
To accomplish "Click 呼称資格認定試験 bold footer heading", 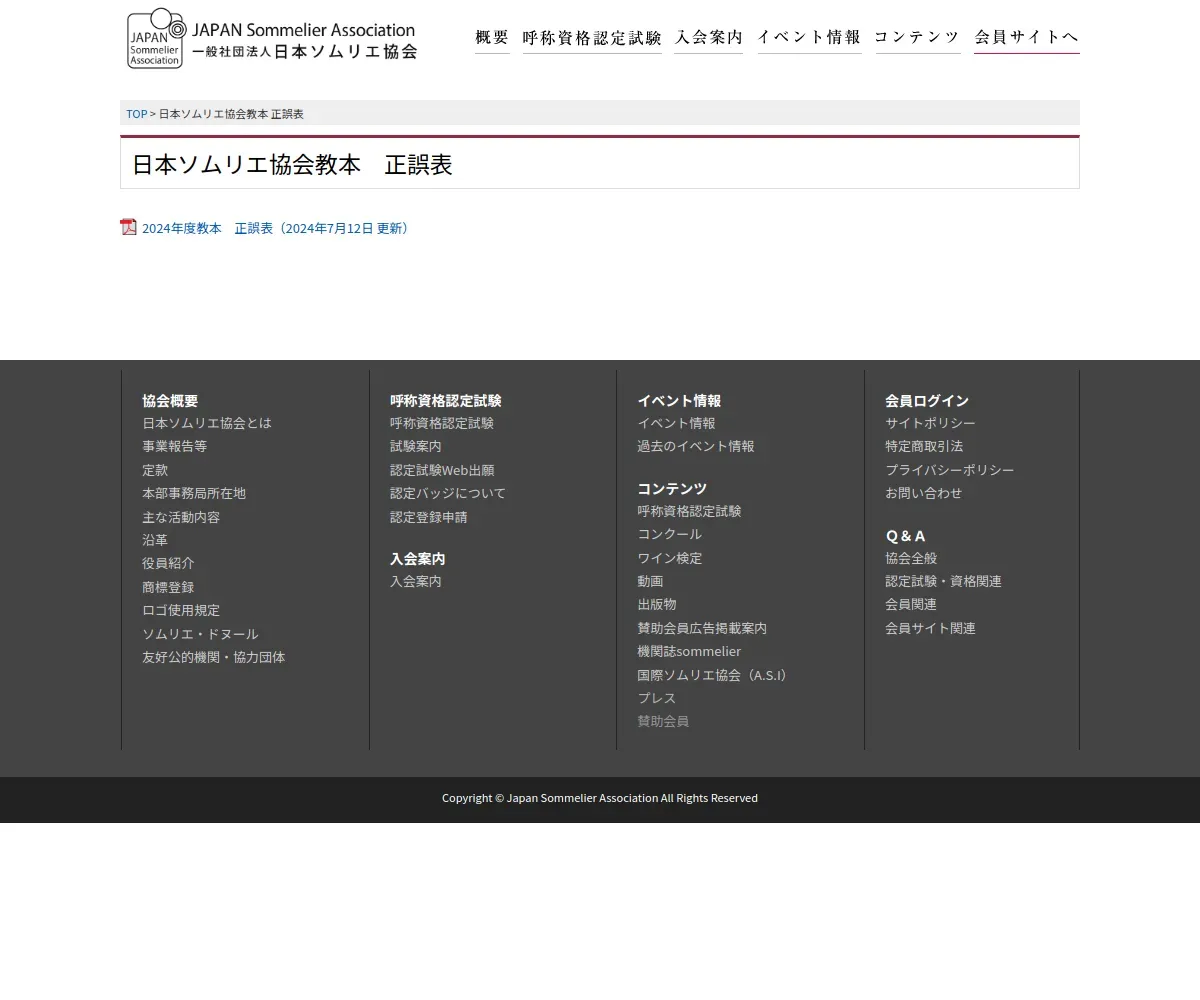I will 445,400.
